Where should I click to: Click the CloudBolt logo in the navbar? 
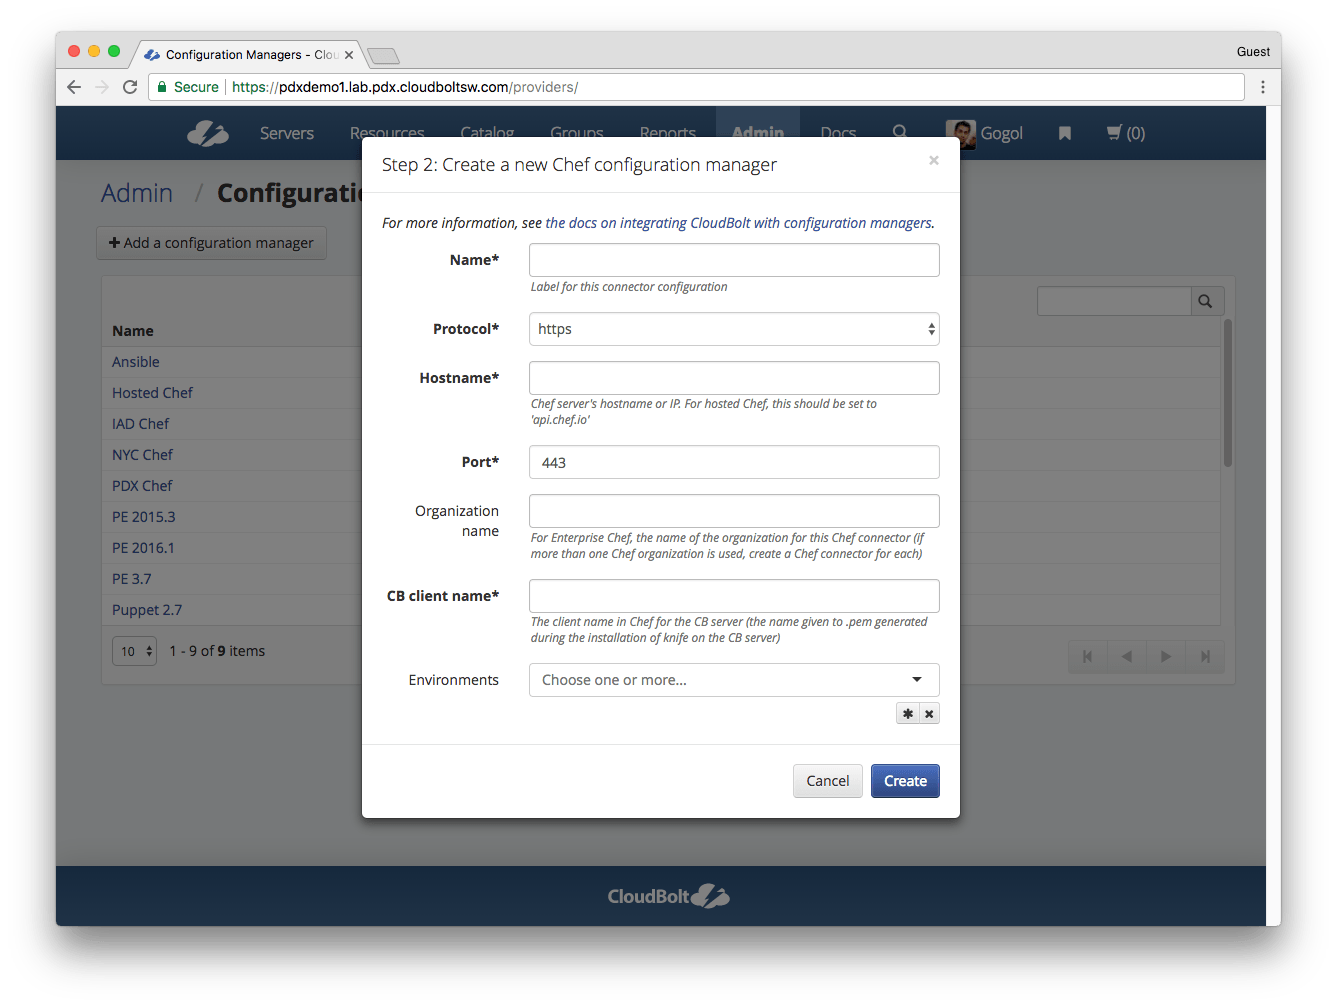(208, 133)
